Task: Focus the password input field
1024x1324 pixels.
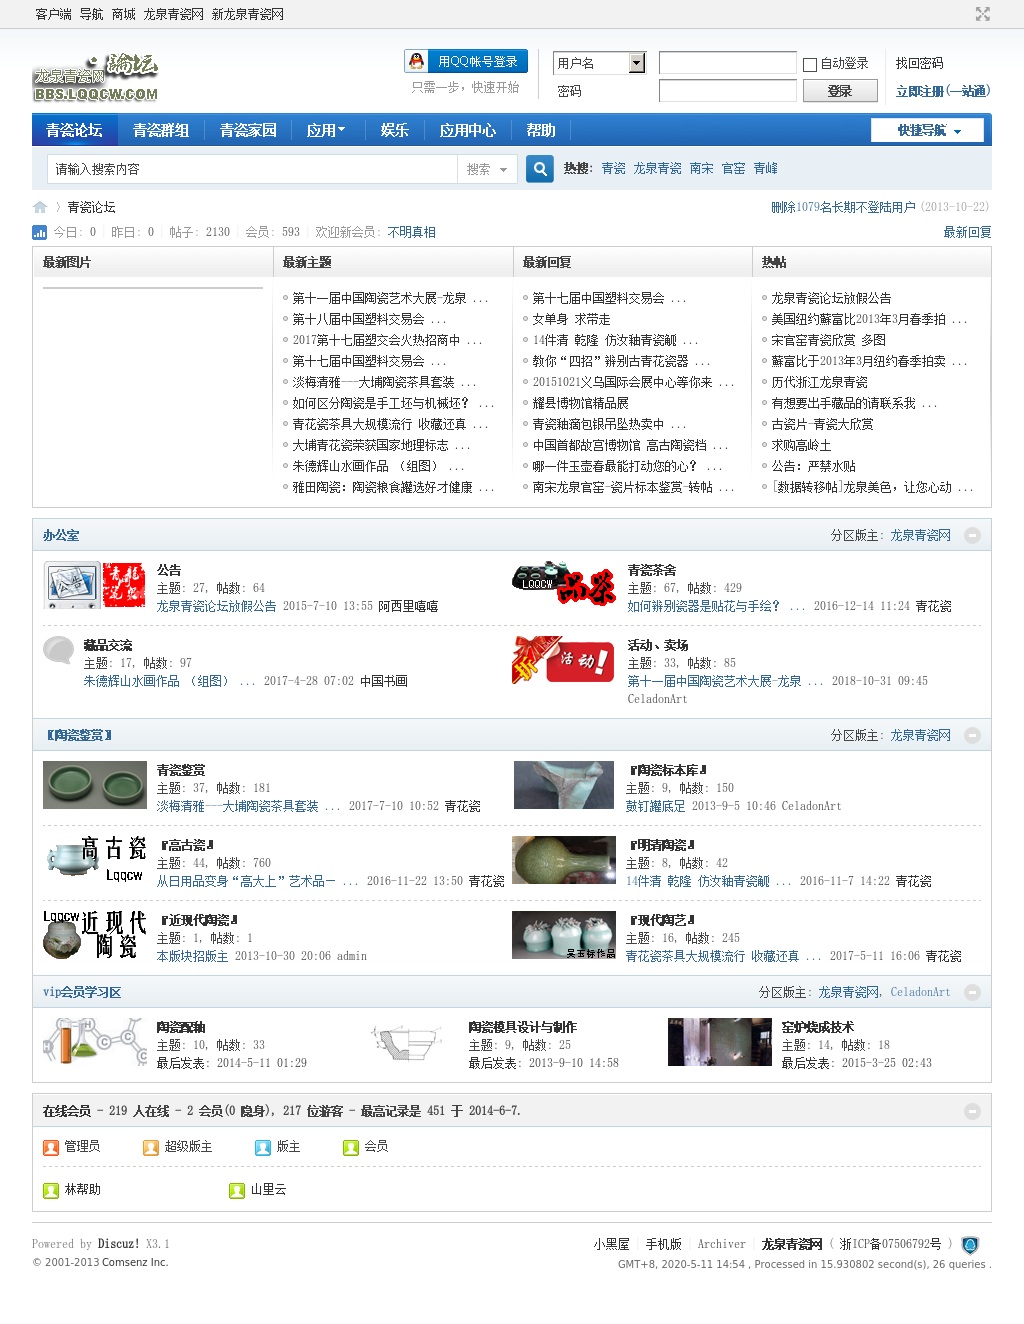Action: pyautogui.click(x=727, y=91)
